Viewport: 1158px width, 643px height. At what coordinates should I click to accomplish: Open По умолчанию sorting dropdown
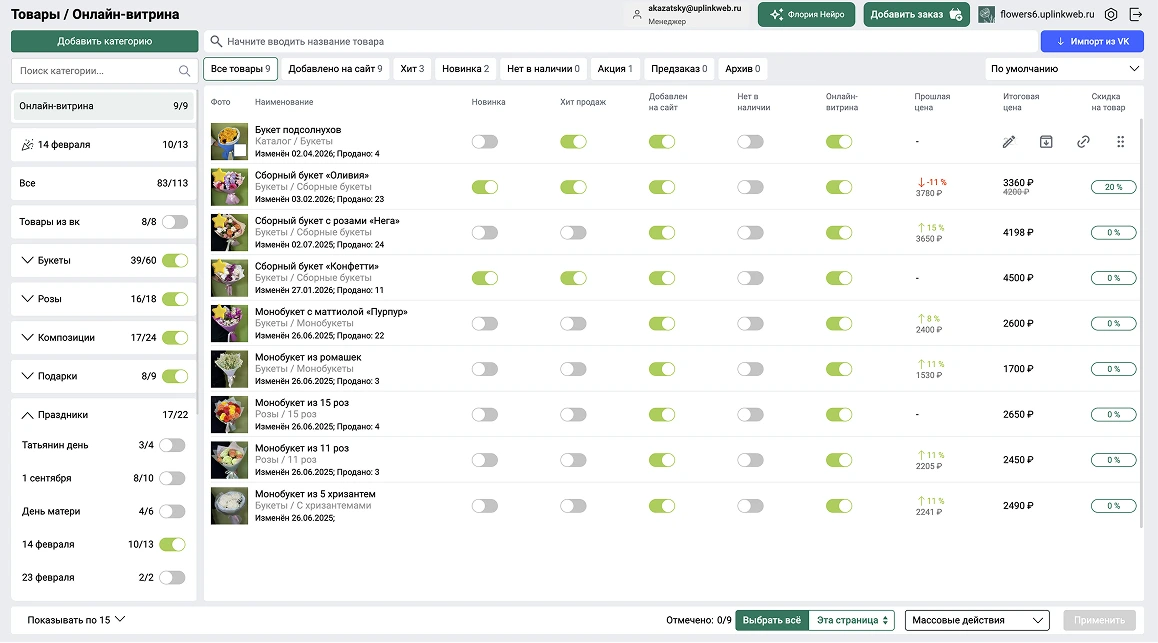click(1064, 69)
